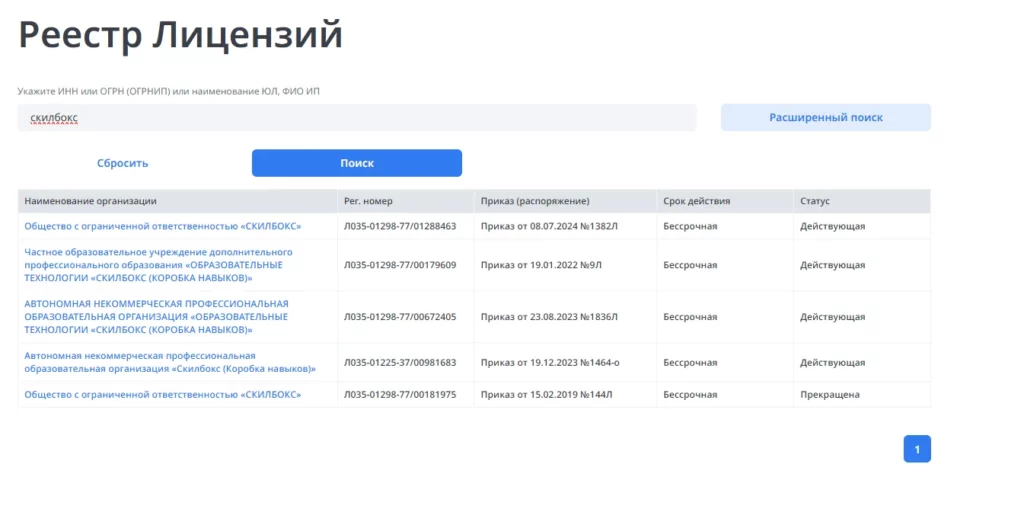Go to results page 1
The image size is (1024, 509).
pos(917,449)
